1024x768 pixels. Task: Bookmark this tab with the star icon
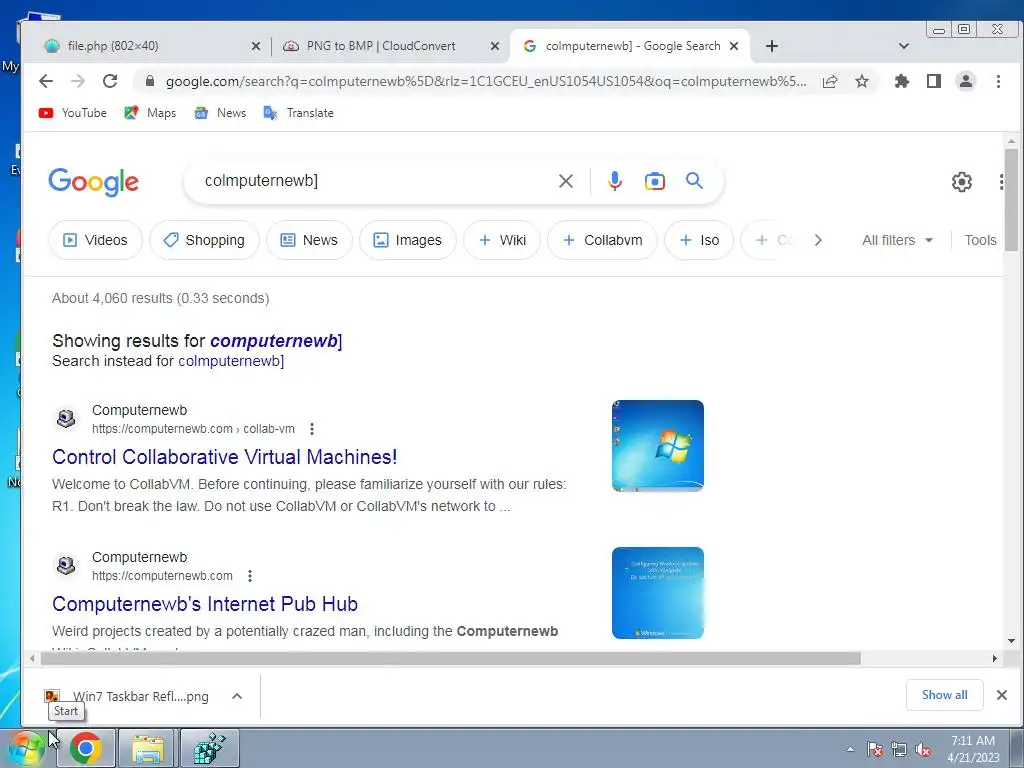tap(862, 81)
